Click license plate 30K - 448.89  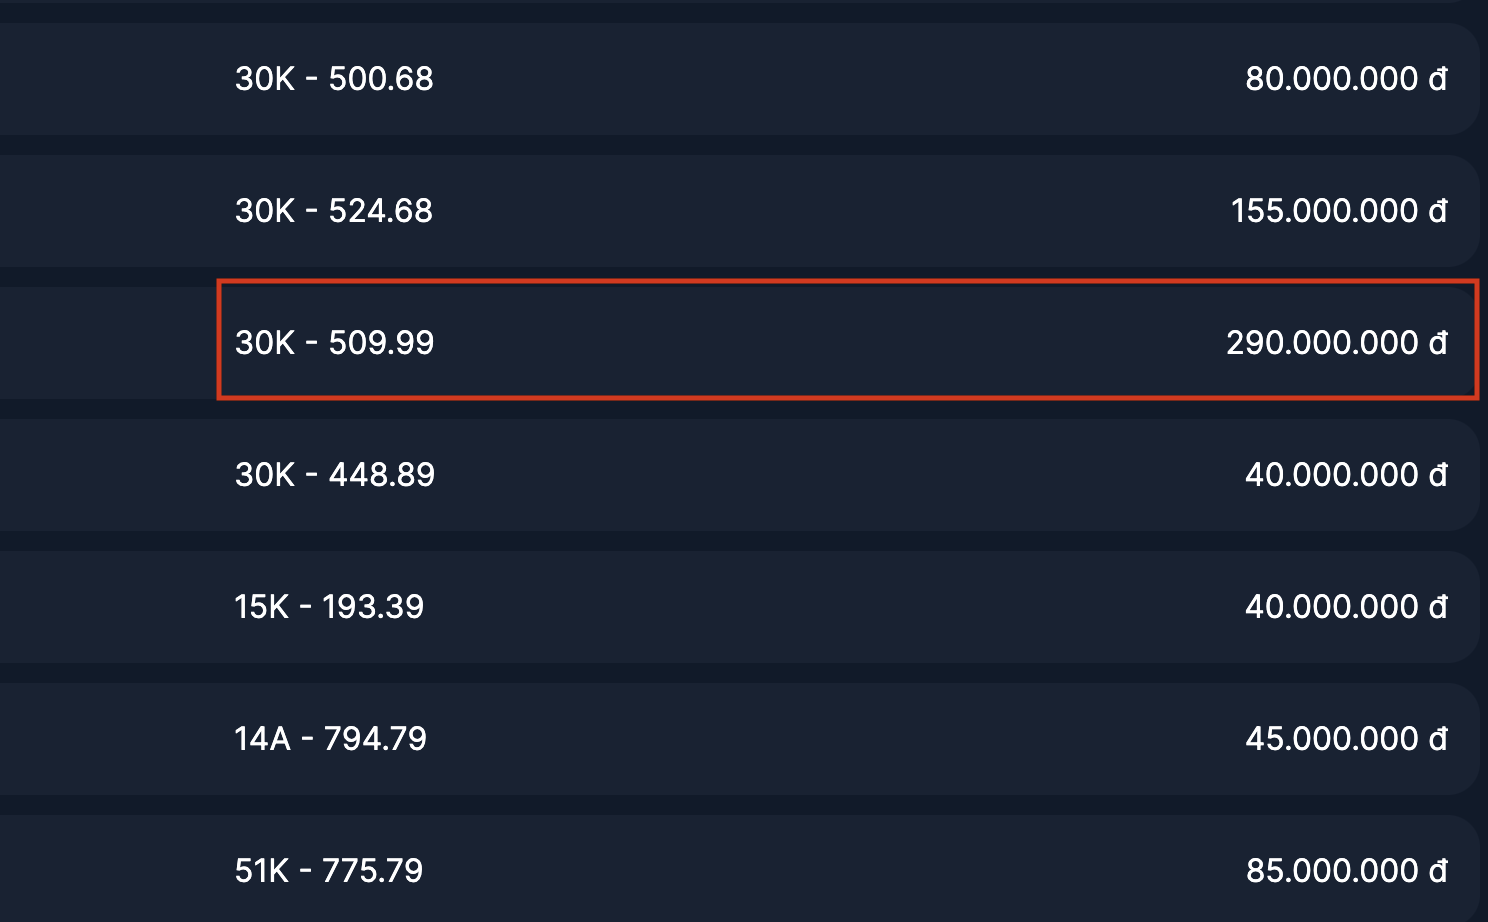[x=334, y=475]
